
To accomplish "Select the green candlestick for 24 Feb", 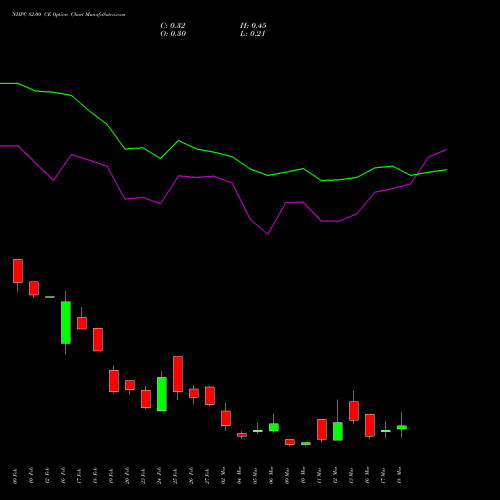I will (162, 394).
